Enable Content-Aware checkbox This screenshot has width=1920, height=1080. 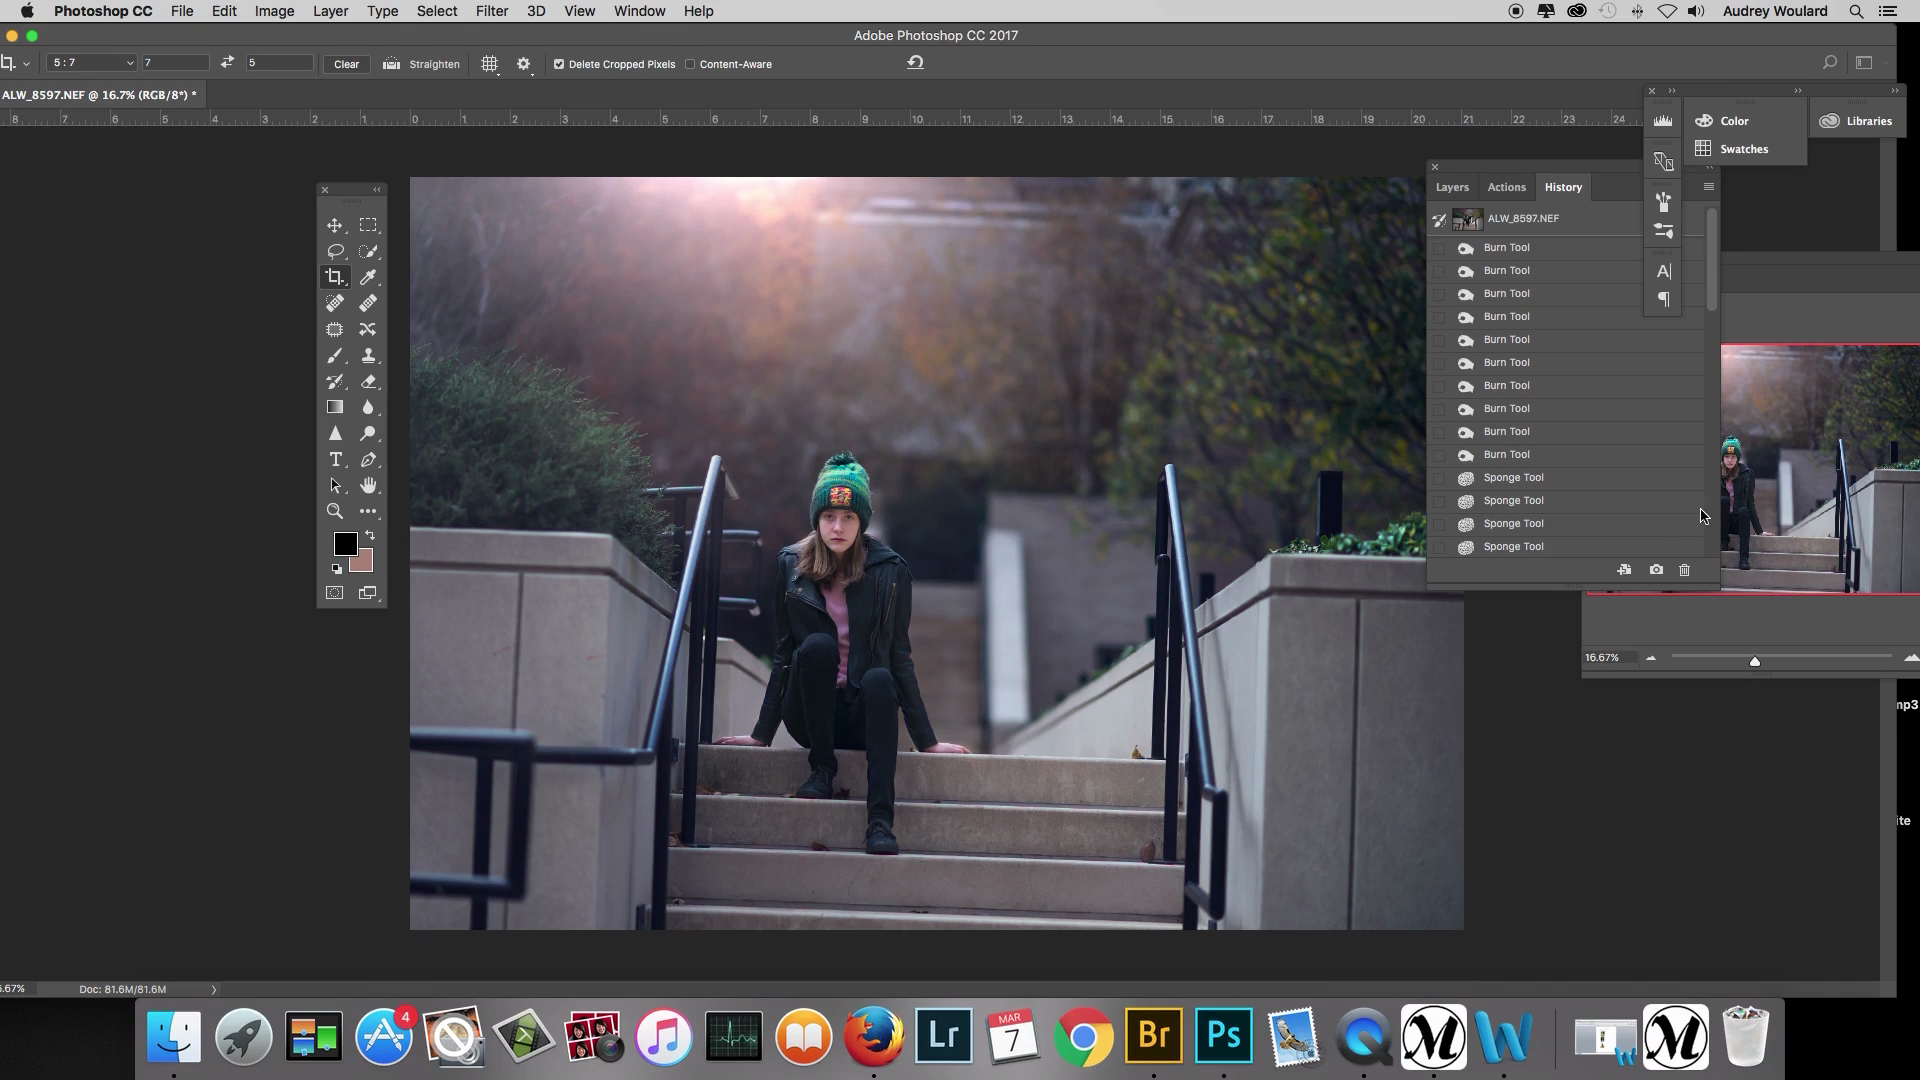(x=690, y=64)
